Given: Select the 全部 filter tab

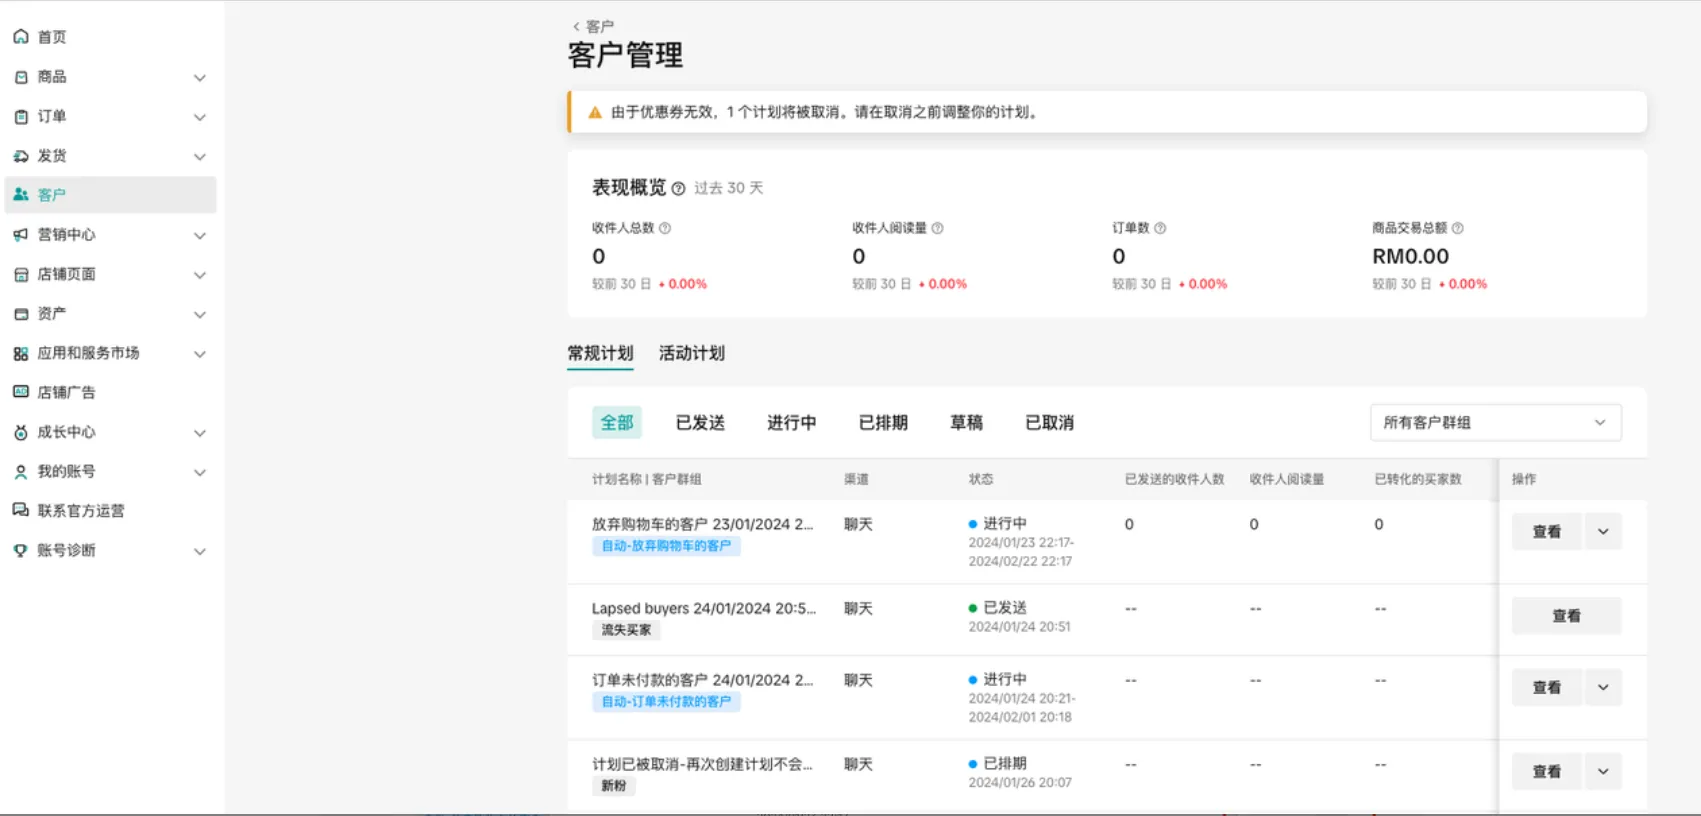Looking at the screenshot, I should click(x=616, y=423).
